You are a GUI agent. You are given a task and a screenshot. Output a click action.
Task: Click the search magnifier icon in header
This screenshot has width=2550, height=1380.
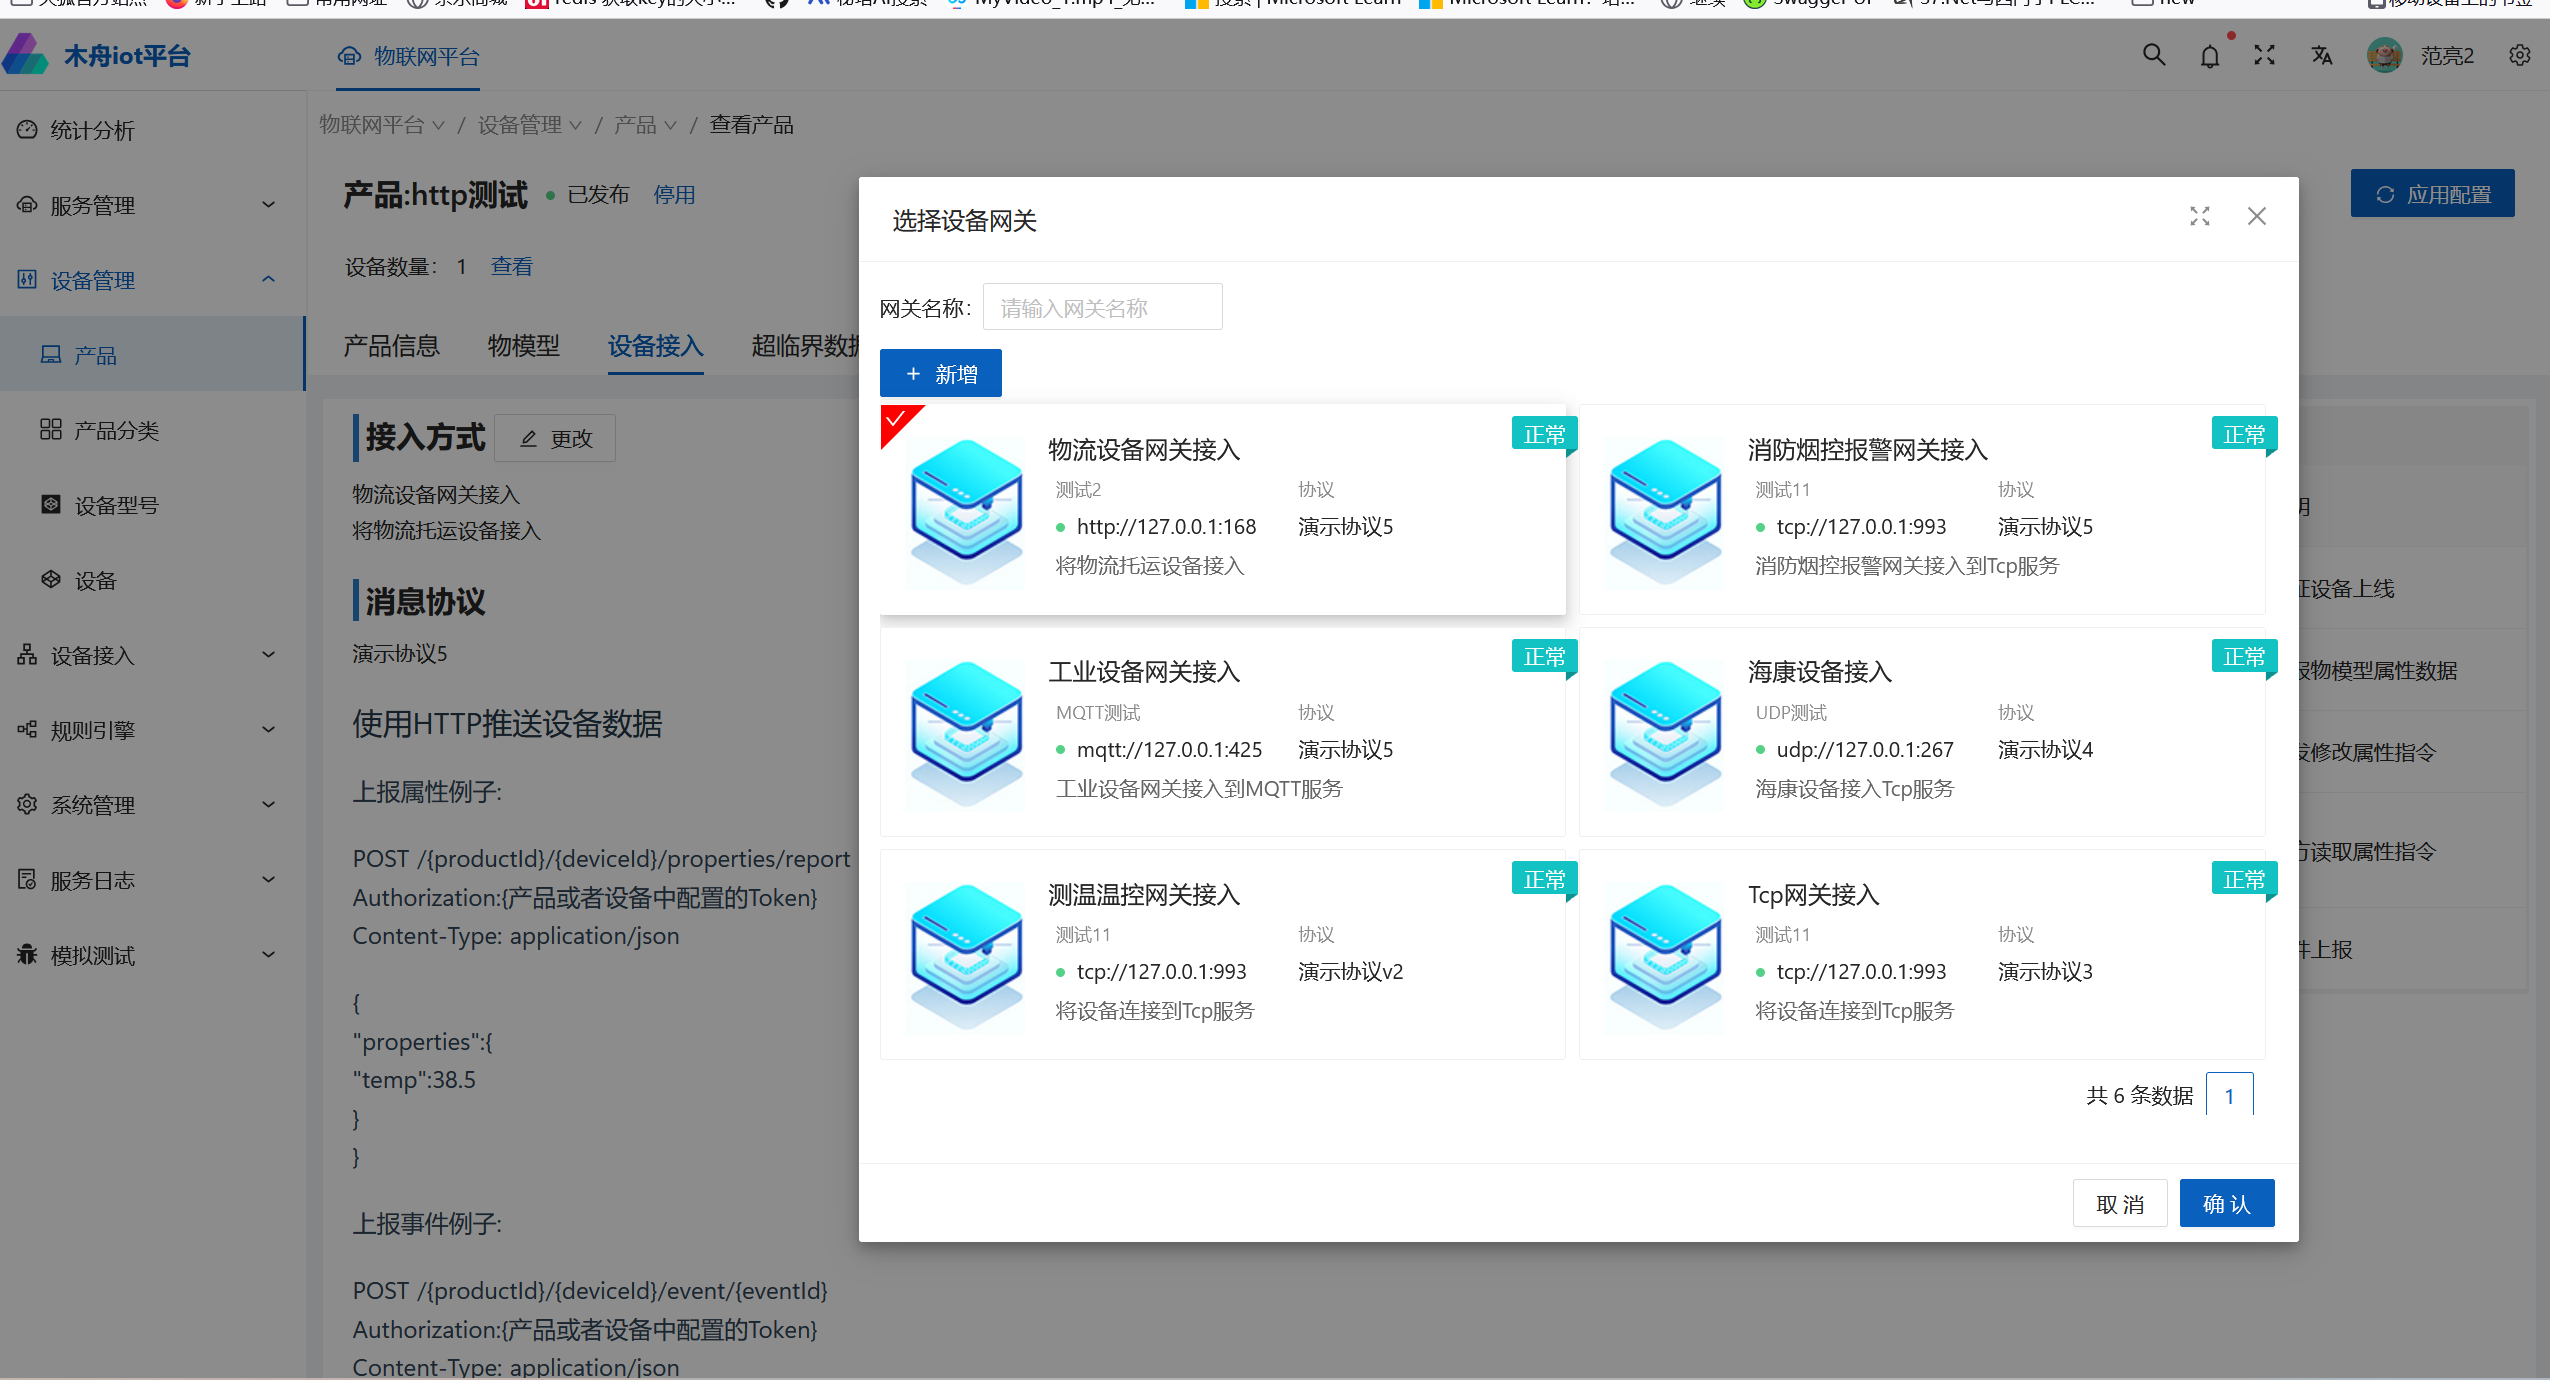pyautogui.click(x=2153, y=56)
